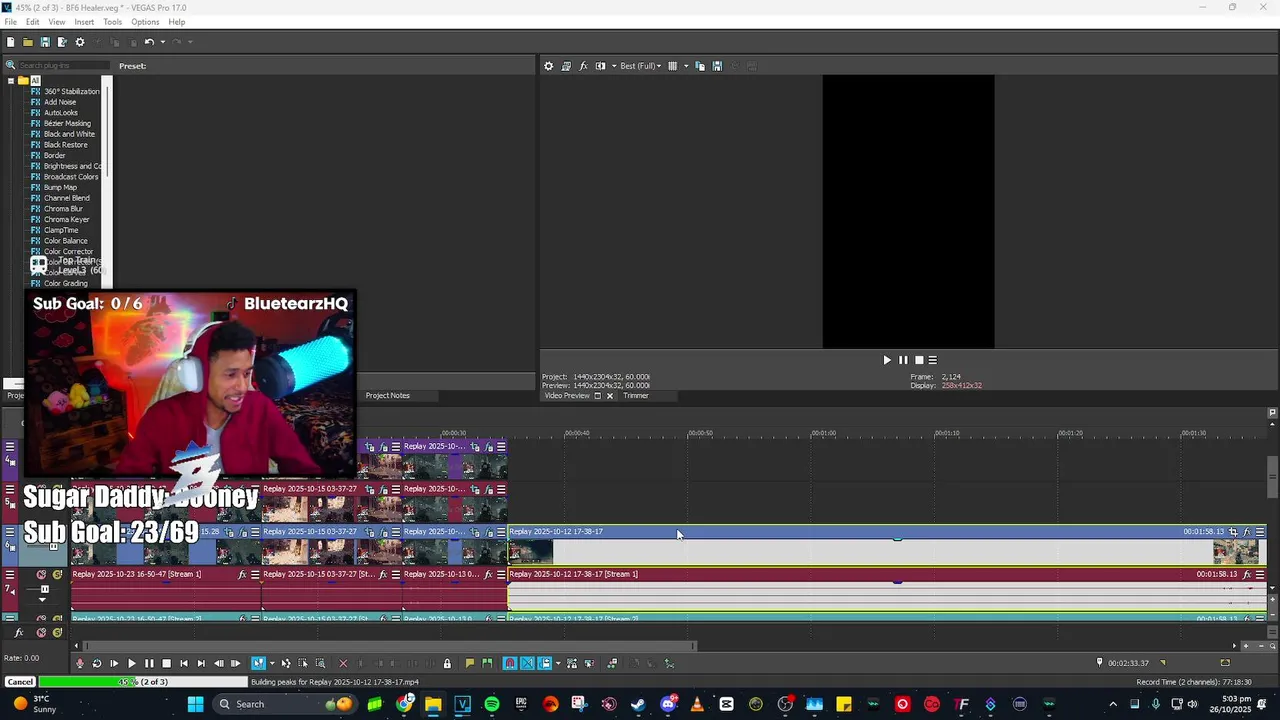Viewport: 1280px width, 720px height.
Task: Open preview Overlays grid dropdown arrow
Action: (x=685, y=66)
